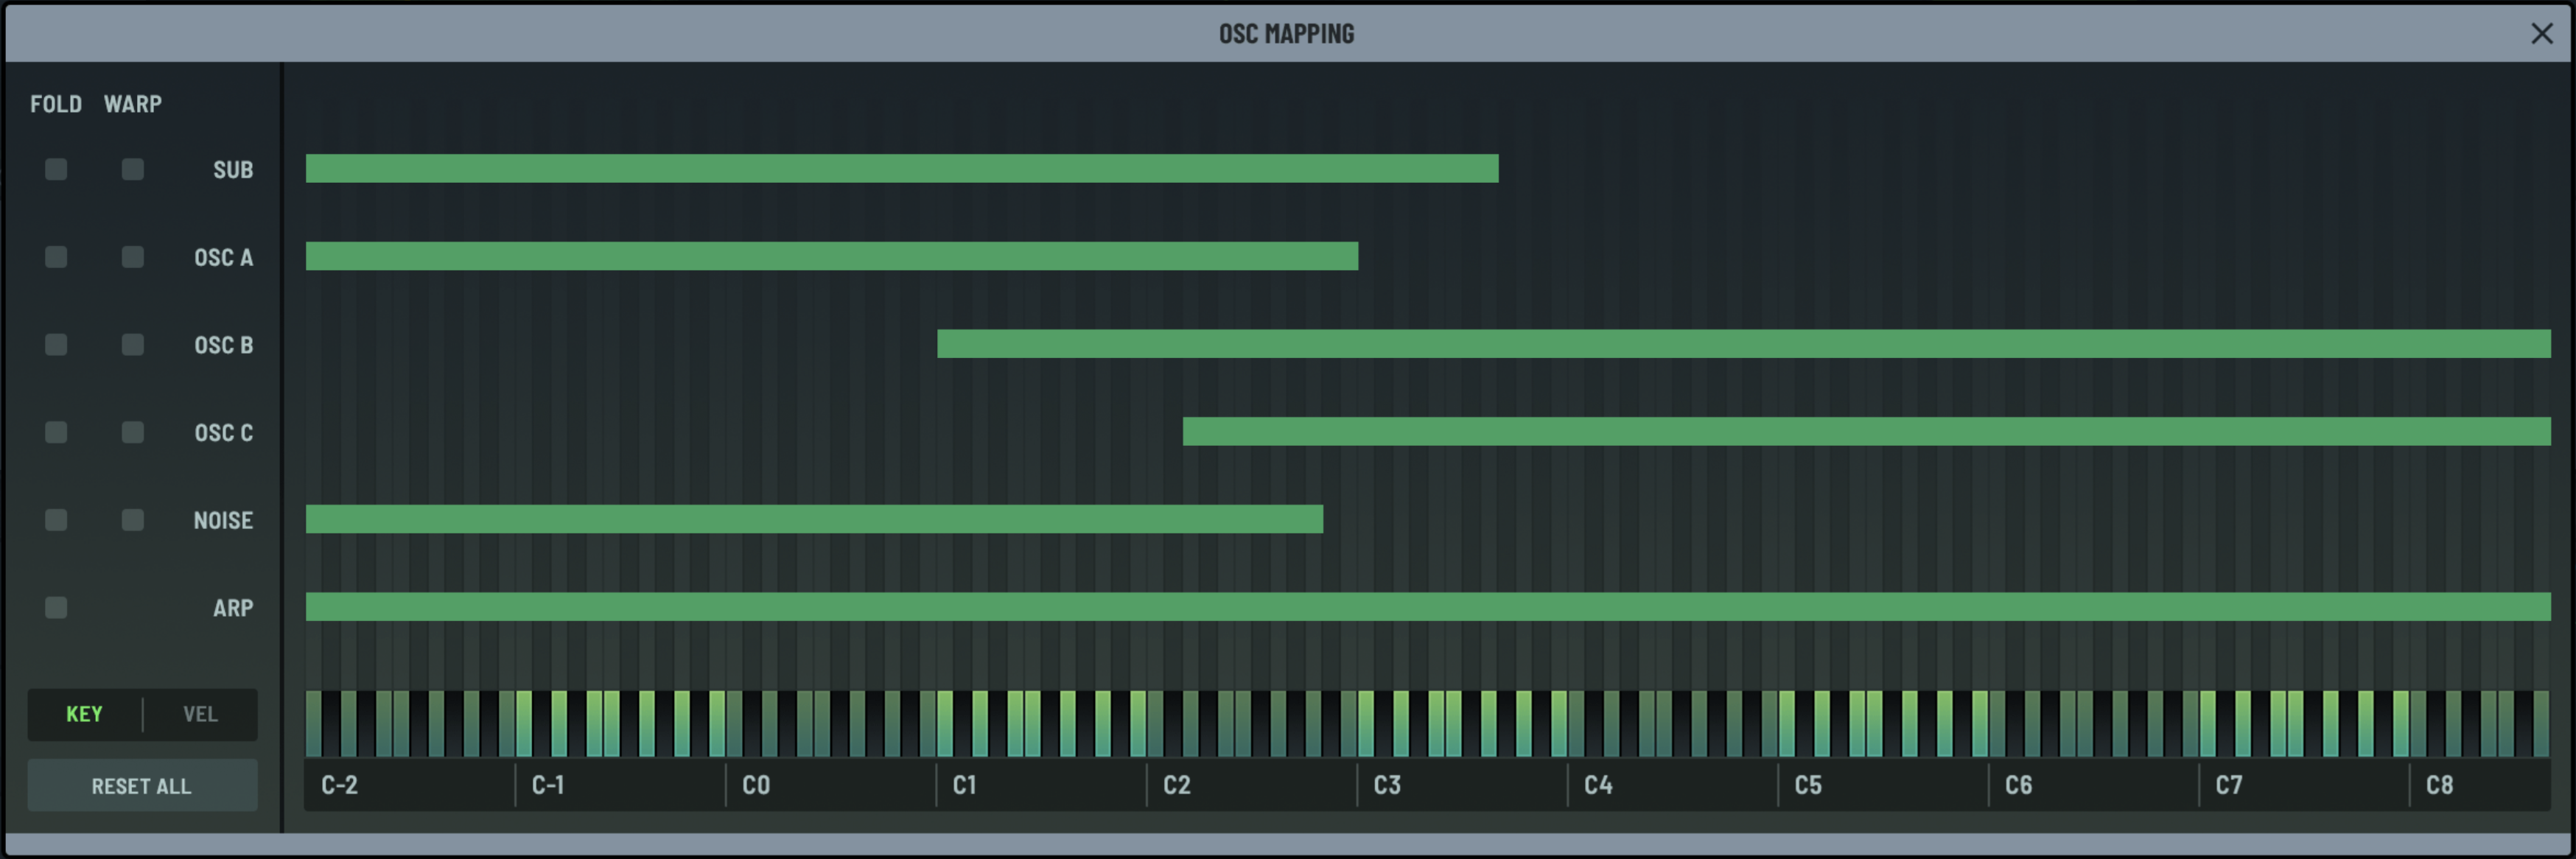Click the C5 keyboard label
Image resolution: width=2576 pixels, height=859 pixels.
(x=1808, y=785)
